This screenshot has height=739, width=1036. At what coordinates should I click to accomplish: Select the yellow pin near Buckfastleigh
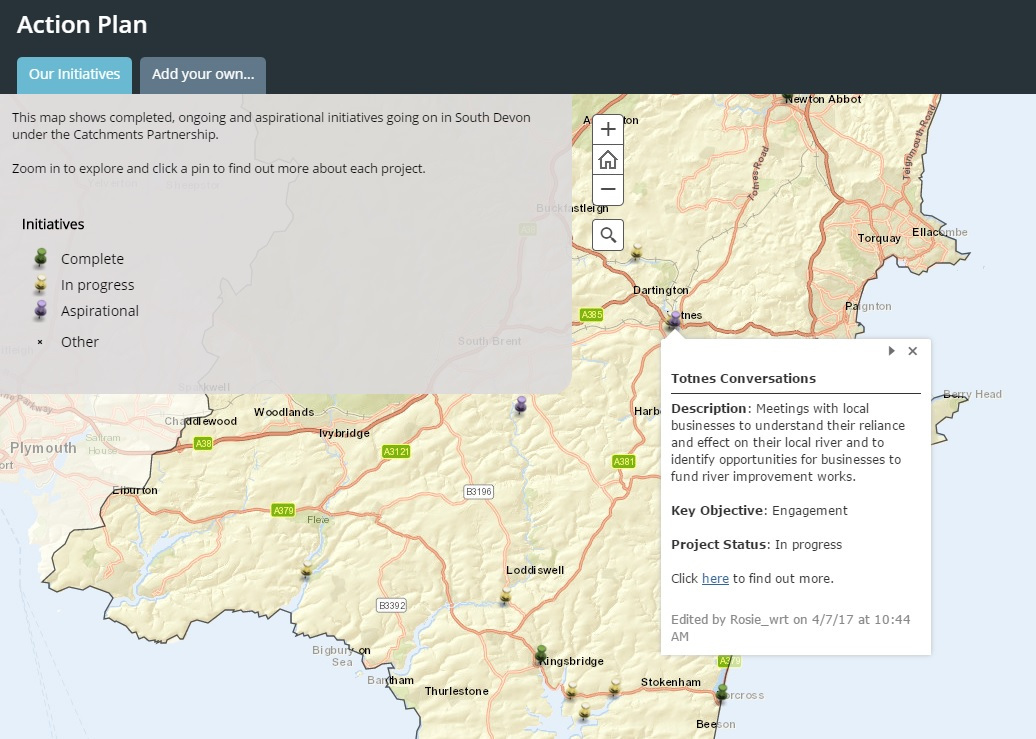click(636, 251)
